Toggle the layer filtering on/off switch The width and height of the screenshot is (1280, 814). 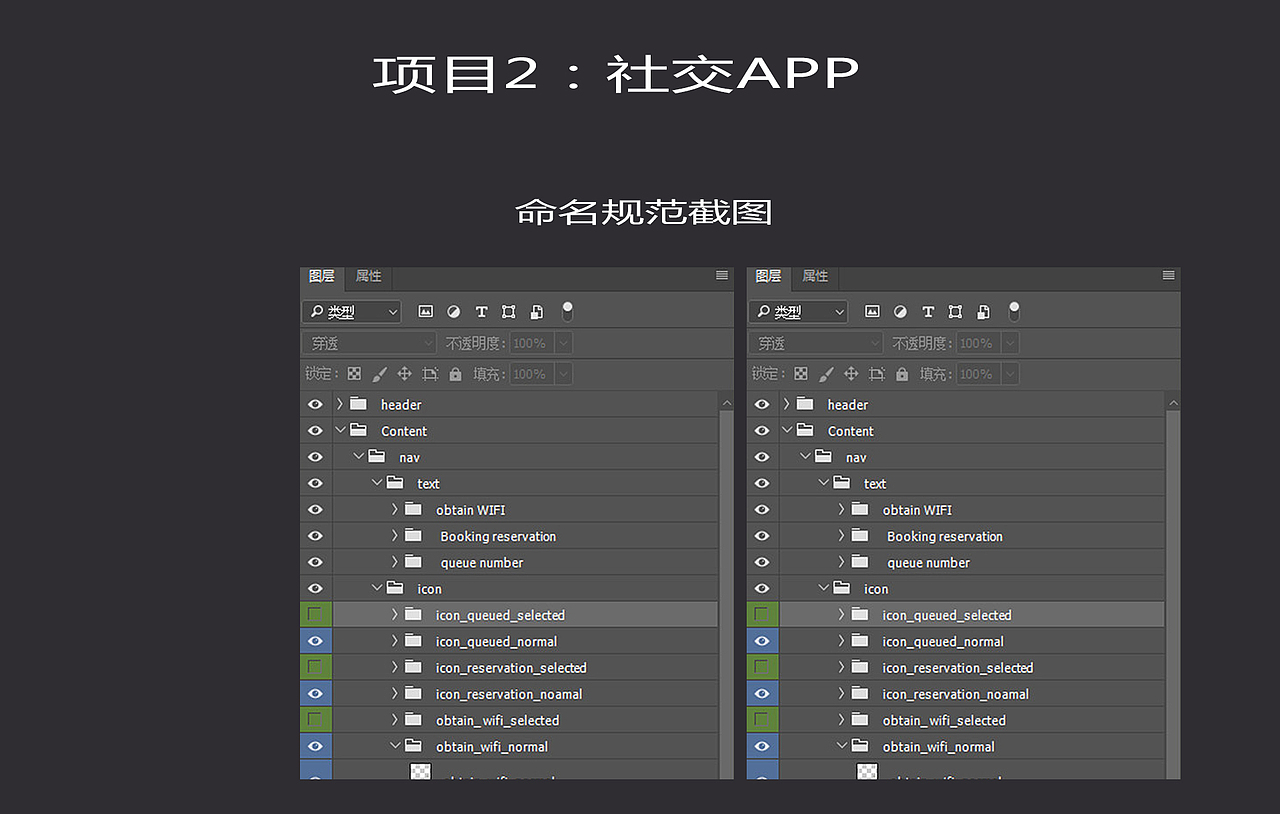(x=567, y=311)
